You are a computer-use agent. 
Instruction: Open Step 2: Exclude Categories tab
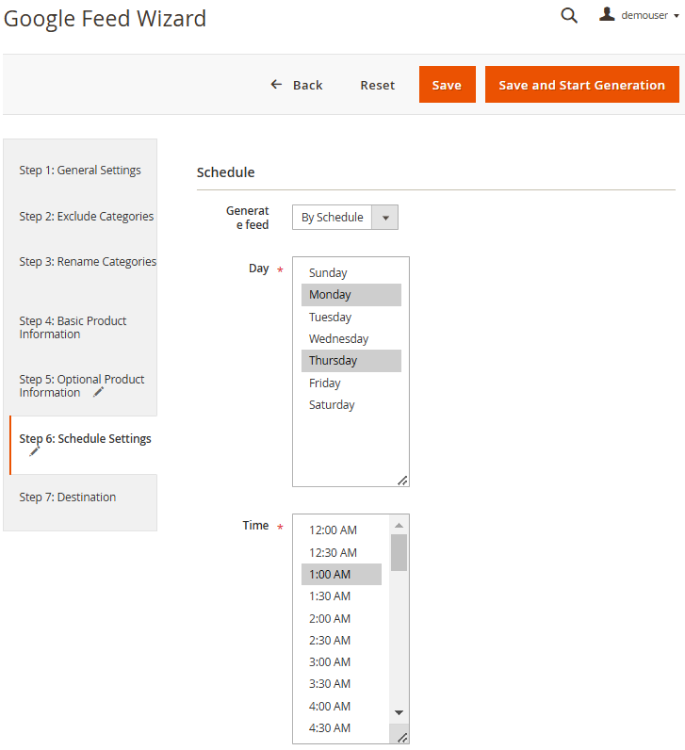(x=86, y=217)
